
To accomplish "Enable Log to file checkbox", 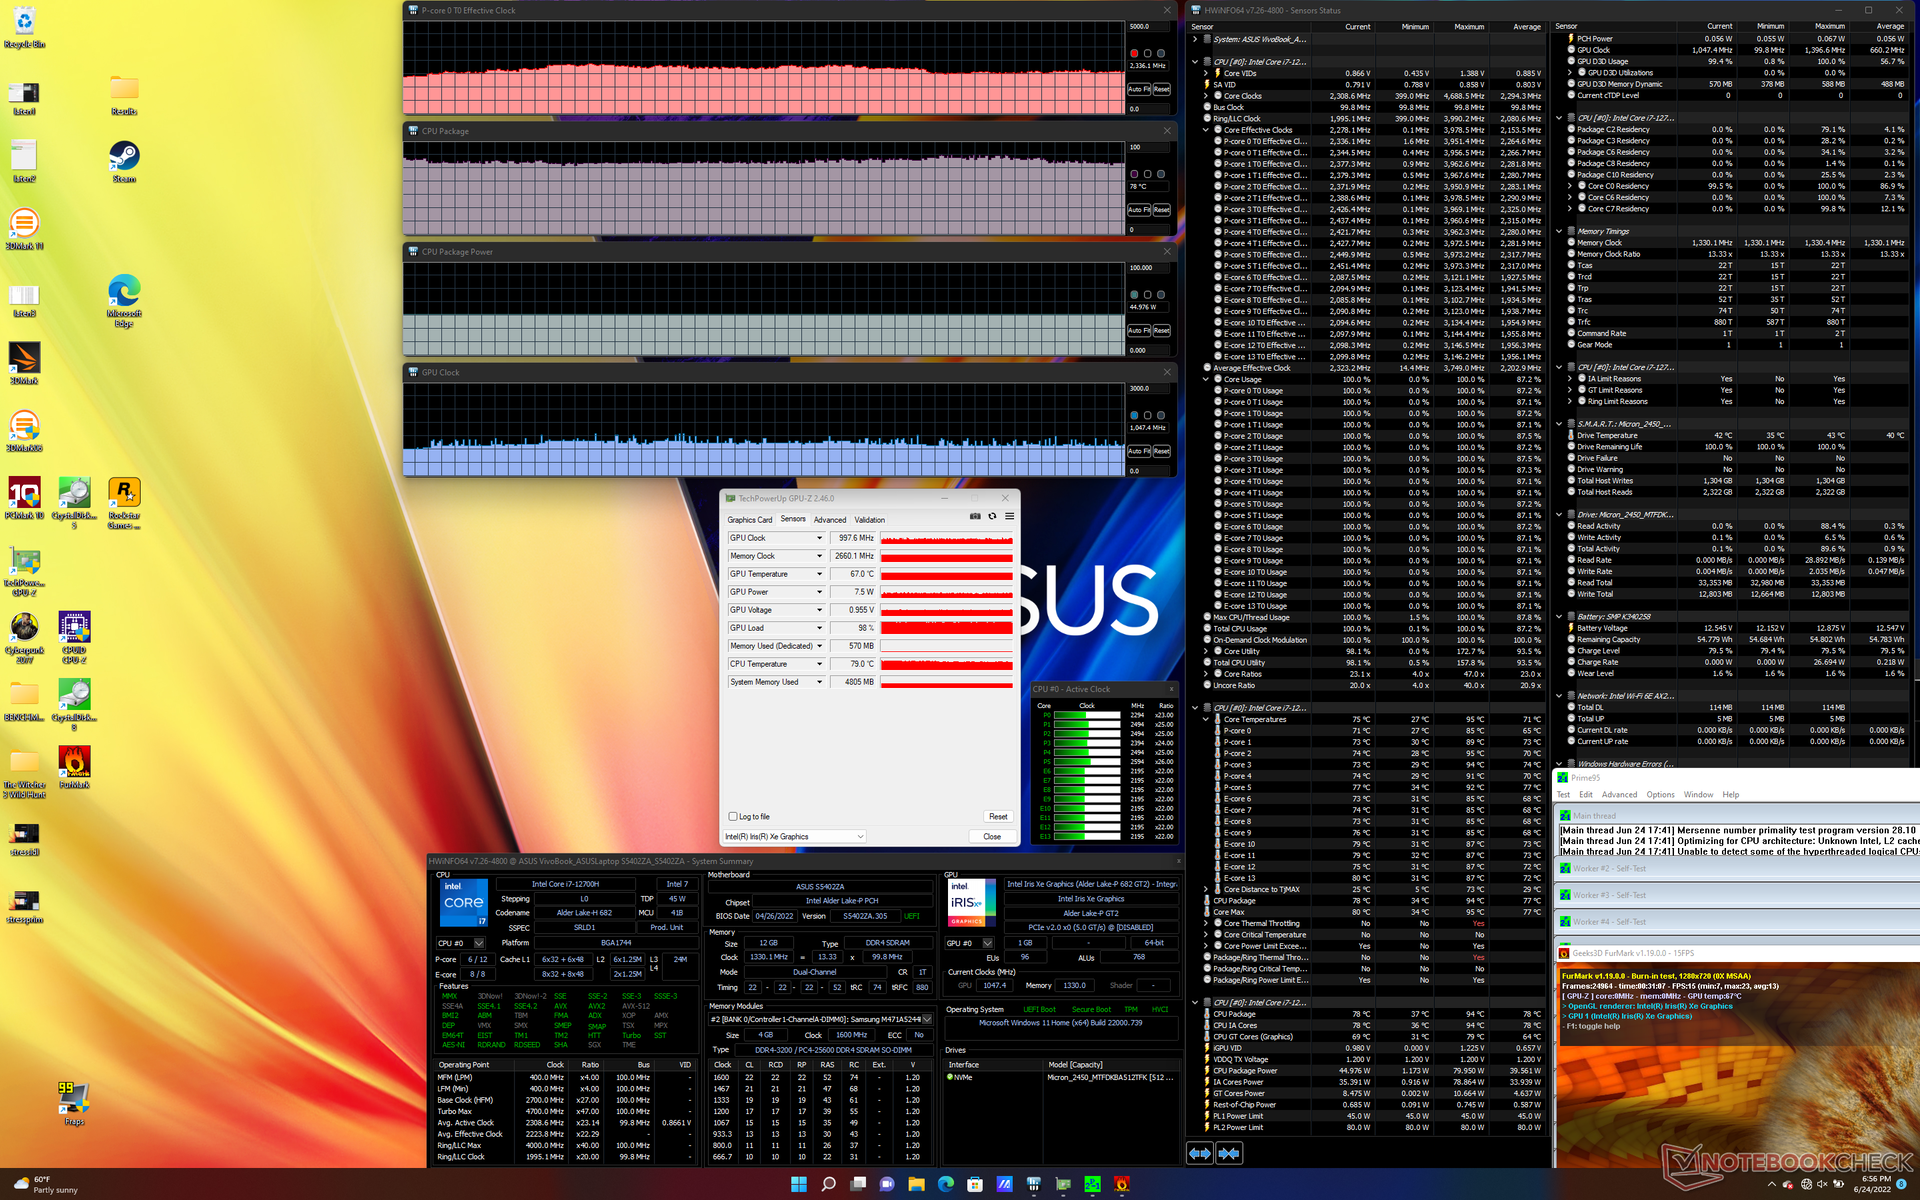I will pos(733,816).
